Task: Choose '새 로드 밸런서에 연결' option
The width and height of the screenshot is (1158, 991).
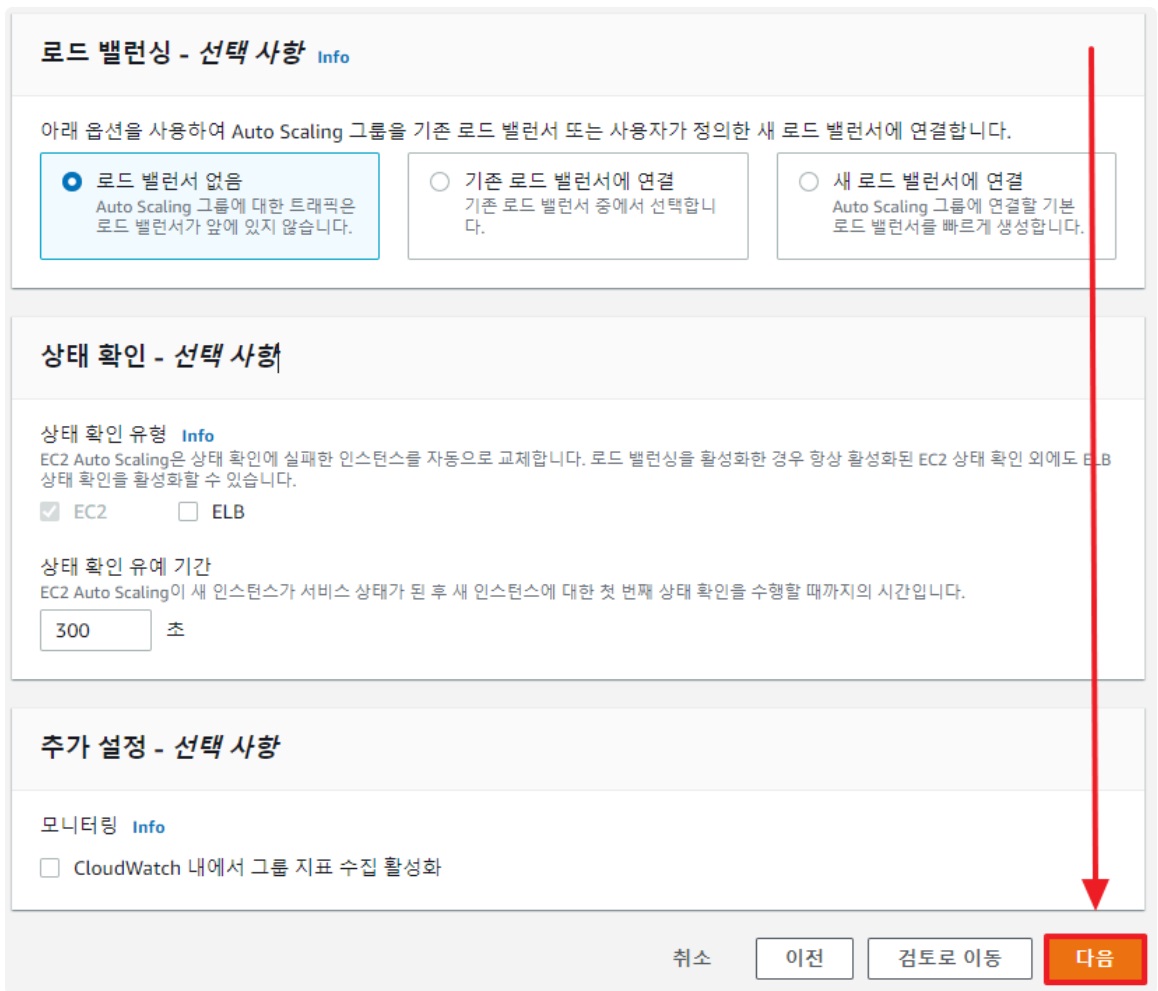Action: coord(809,181)
